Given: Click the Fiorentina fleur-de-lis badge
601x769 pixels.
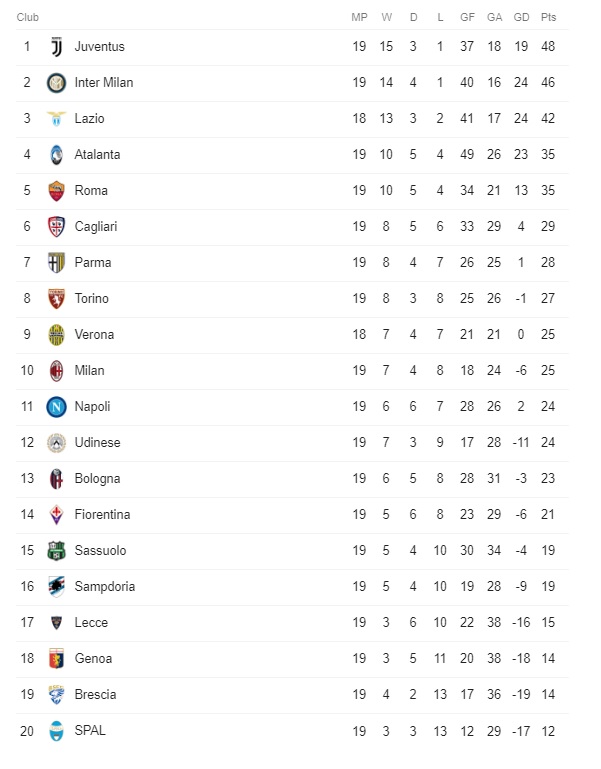Looking at the screenshot, I should point(56,515).
